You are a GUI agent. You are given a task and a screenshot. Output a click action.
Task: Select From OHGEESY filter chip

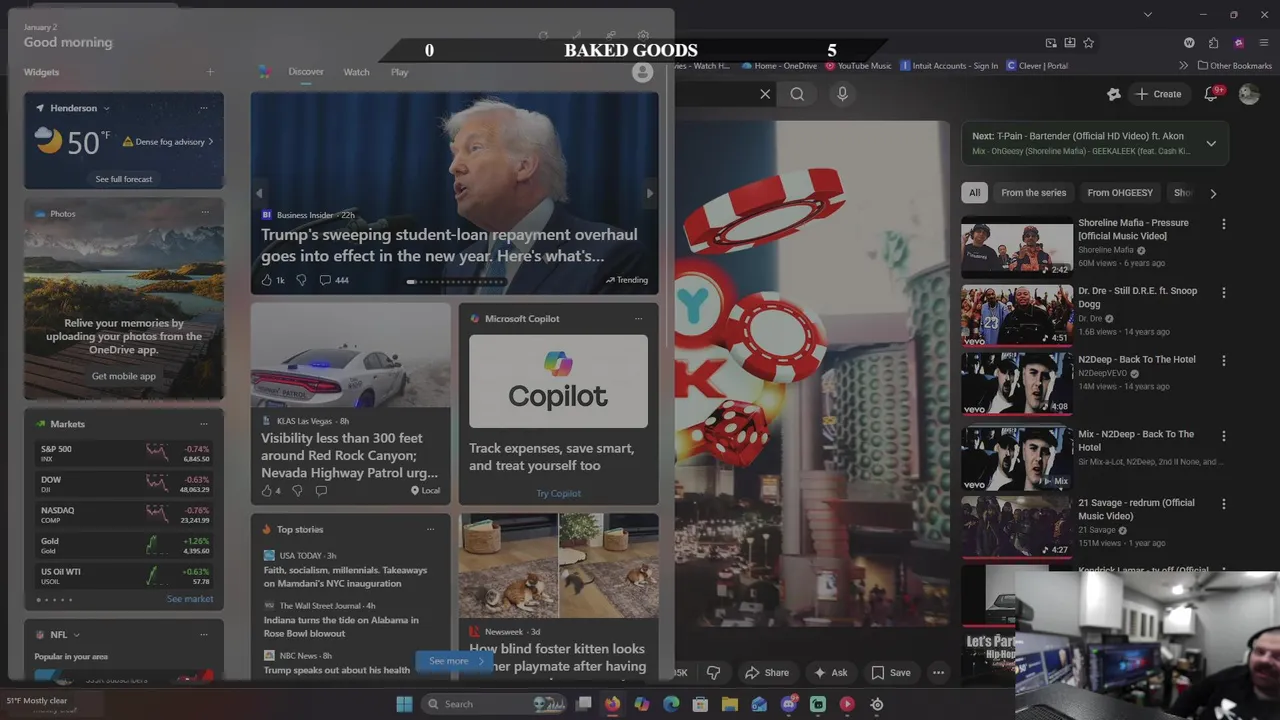pos(1120,193)
